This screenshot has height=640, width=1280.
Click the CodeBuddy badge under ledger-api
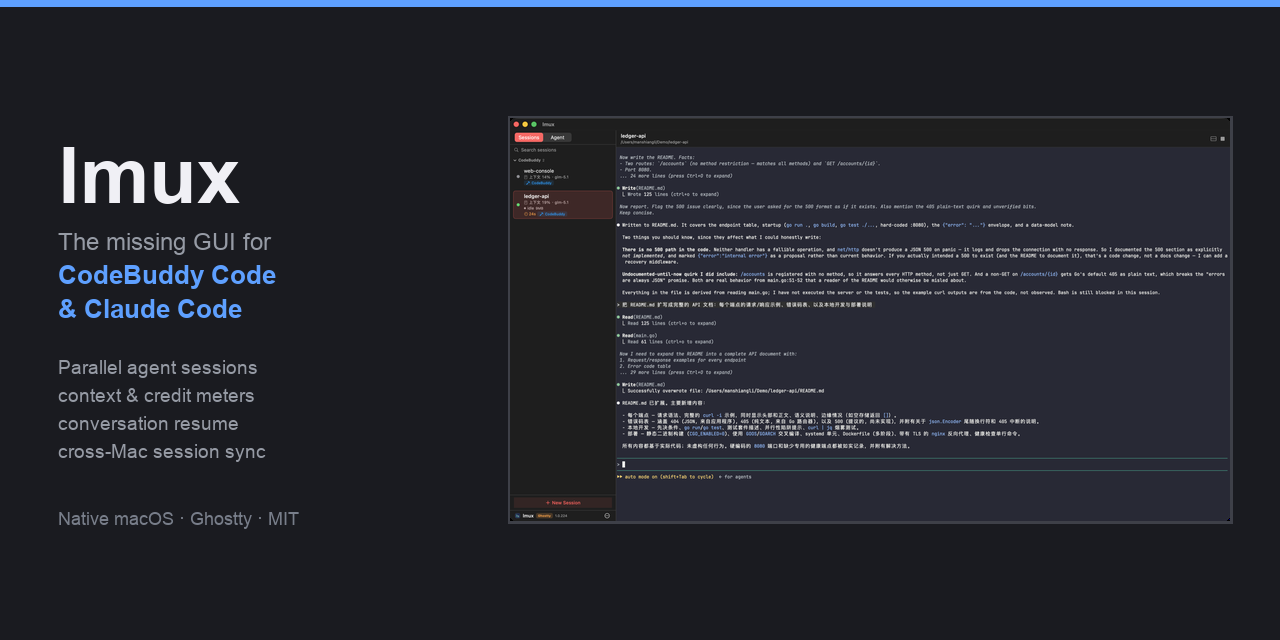552,214
